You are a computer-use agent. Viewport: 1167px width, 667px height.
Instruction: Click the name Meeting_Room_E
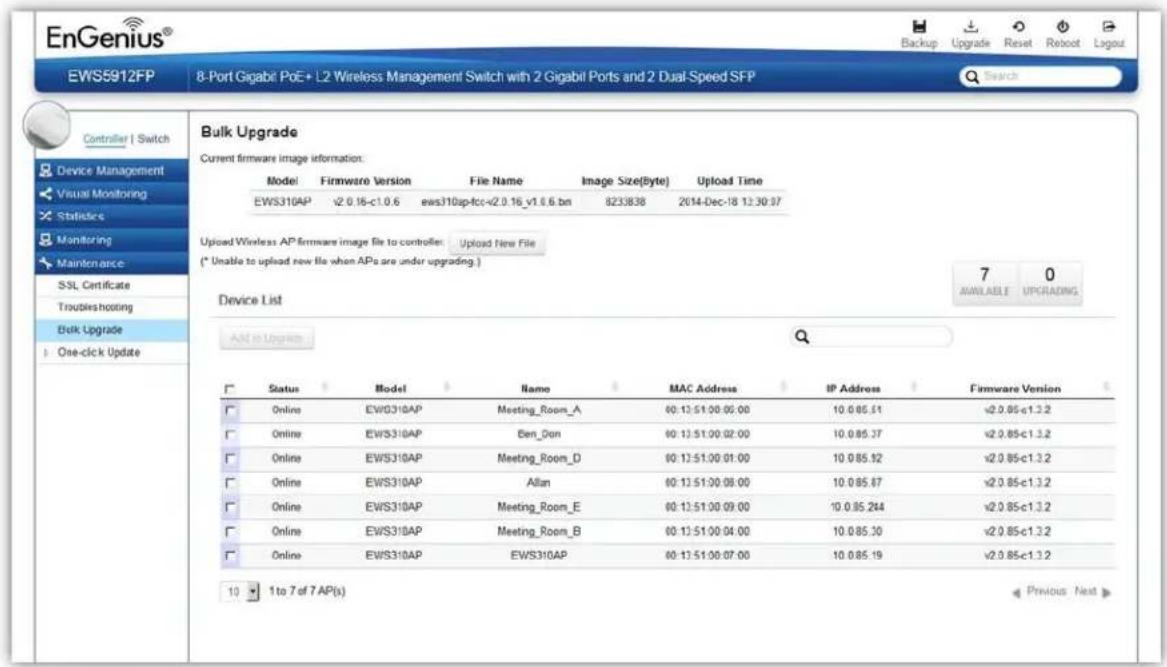pos(539,507)
